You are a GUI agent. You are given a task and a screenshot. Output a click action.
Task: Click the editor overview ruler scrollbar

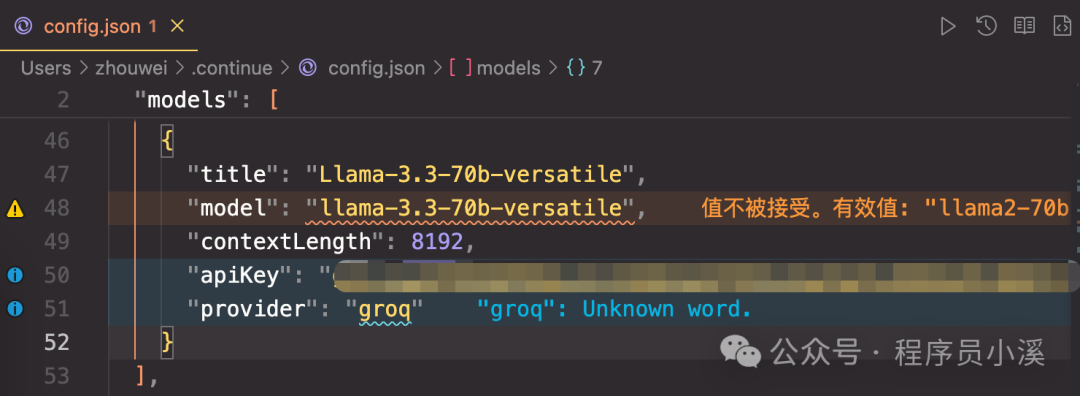[1076, 240]
